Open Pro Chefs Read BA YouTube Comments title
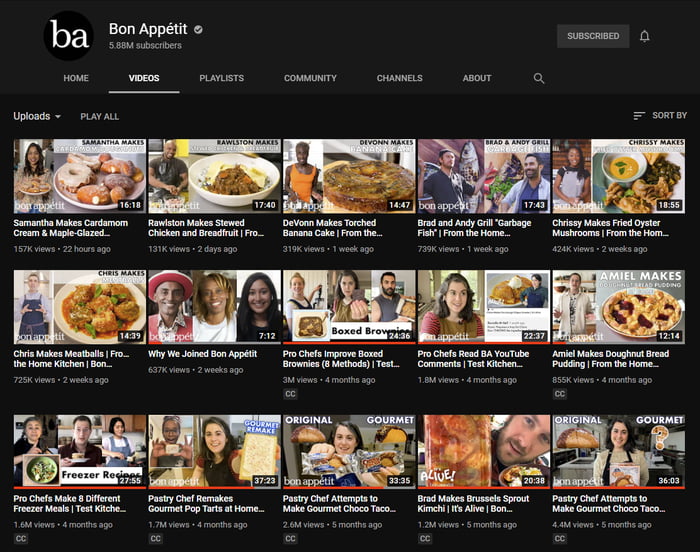The height and width of the screenshot is (552, 700). (x=473, y=359)
